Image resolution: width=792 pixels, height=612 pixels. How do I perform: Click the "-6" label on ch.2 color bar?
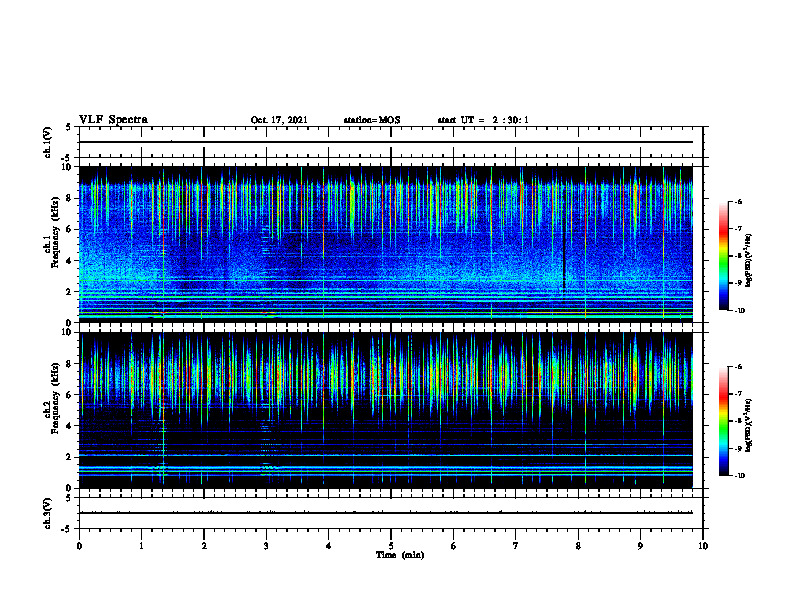[738, 367]
